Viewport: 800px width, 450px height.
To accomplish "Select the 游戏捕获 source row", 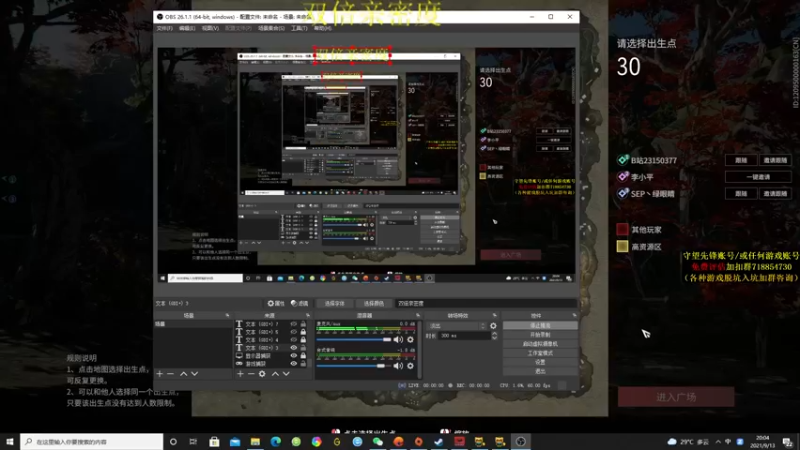I will tap(272, 364).
